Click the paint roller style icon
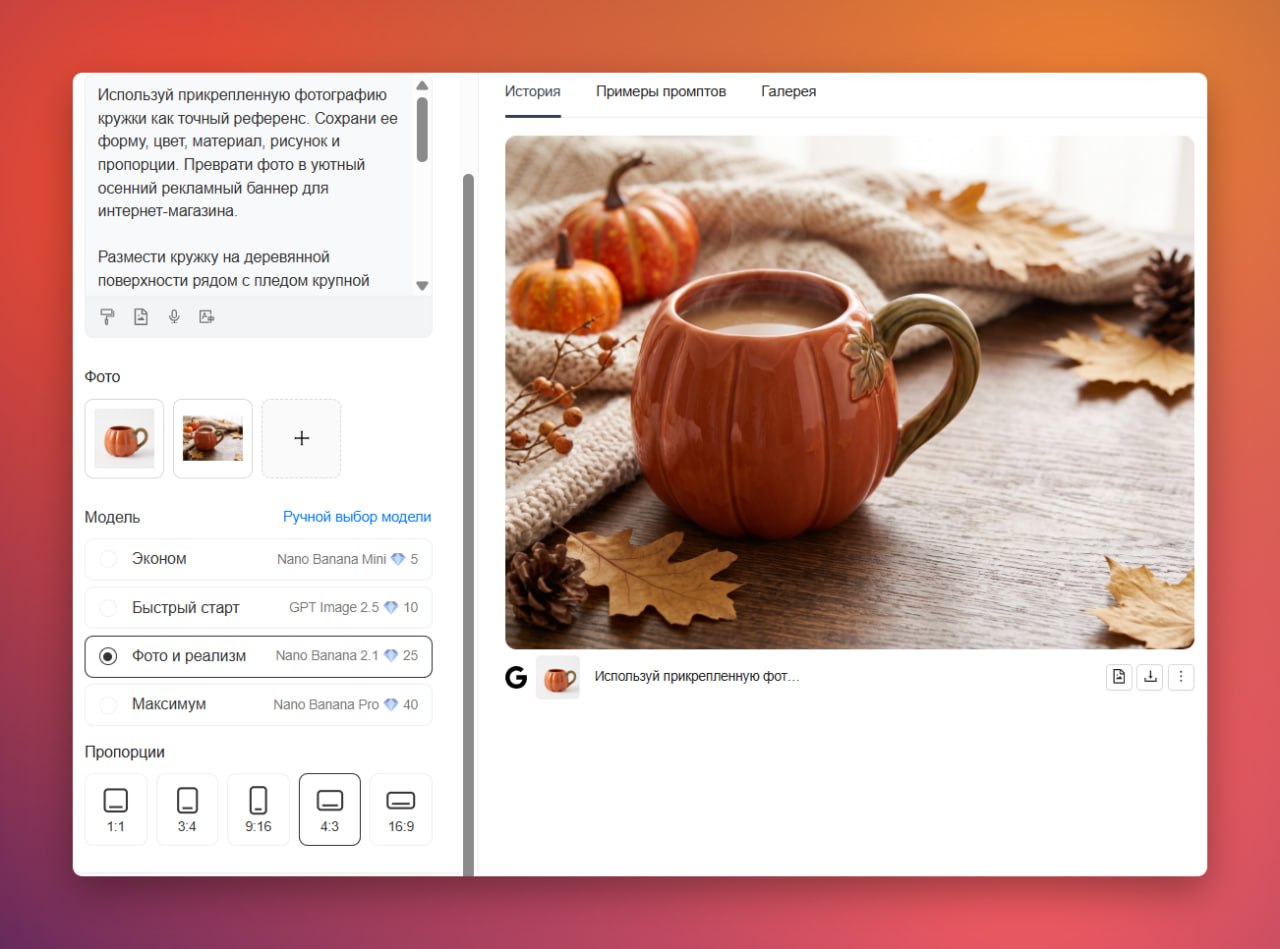This screenshot has height=949, width=1280. 108,317
